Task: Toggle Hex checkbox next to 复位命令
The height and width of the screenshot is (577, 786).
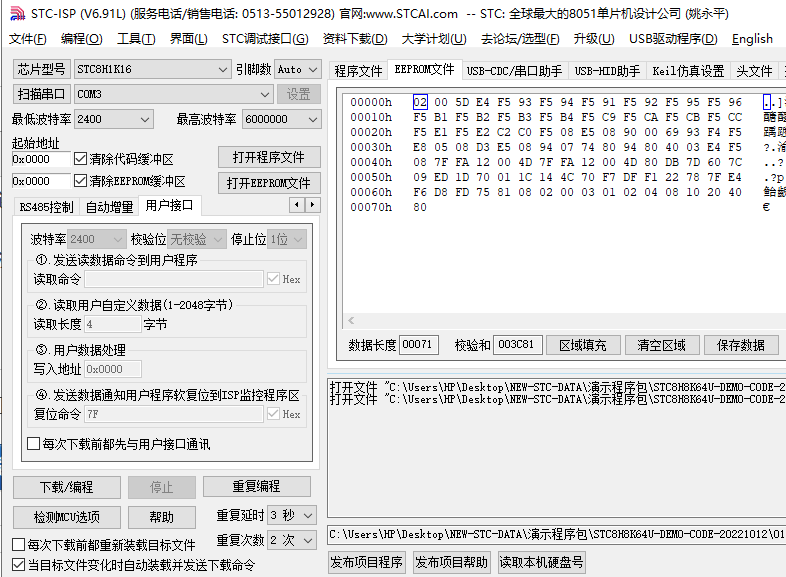Action: pyautogui.click(x=273, y=414)
